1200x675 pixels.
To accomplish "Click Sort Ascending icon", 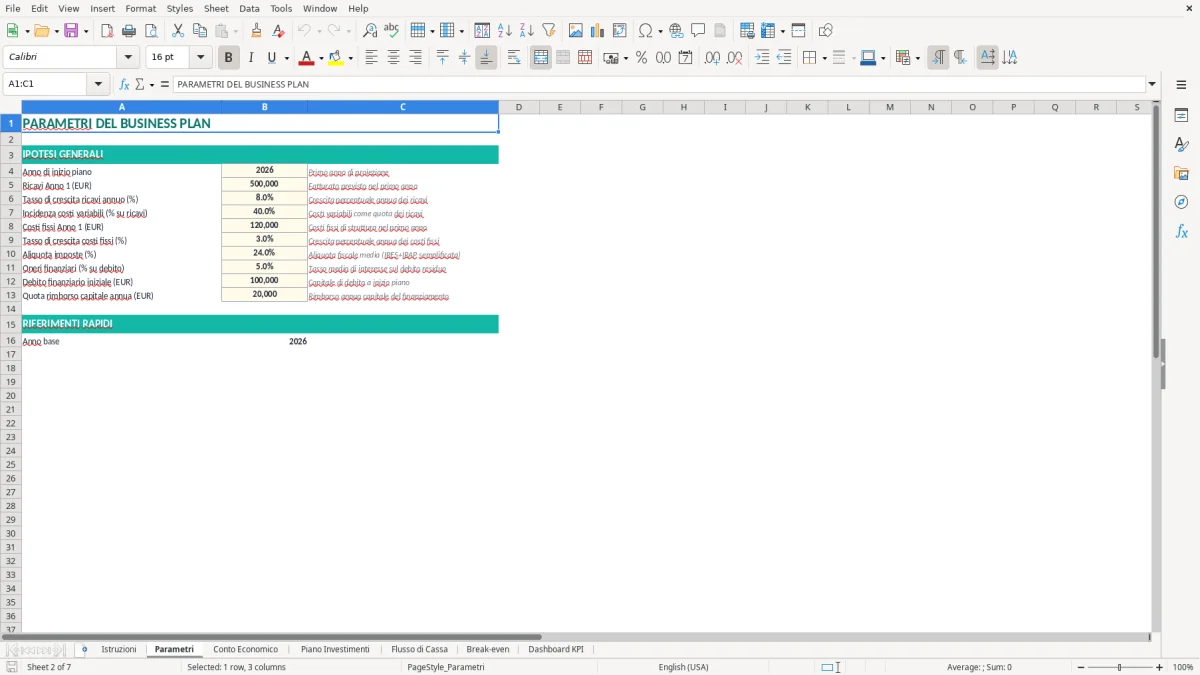I will (x=505, y=31).
